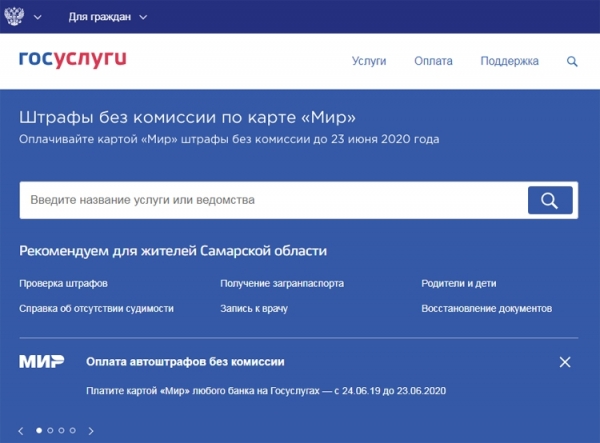Screen dimensions: 600x443
Task: Open Запись к врачу link
Action: pyautogui.click(x=254, y=309)
